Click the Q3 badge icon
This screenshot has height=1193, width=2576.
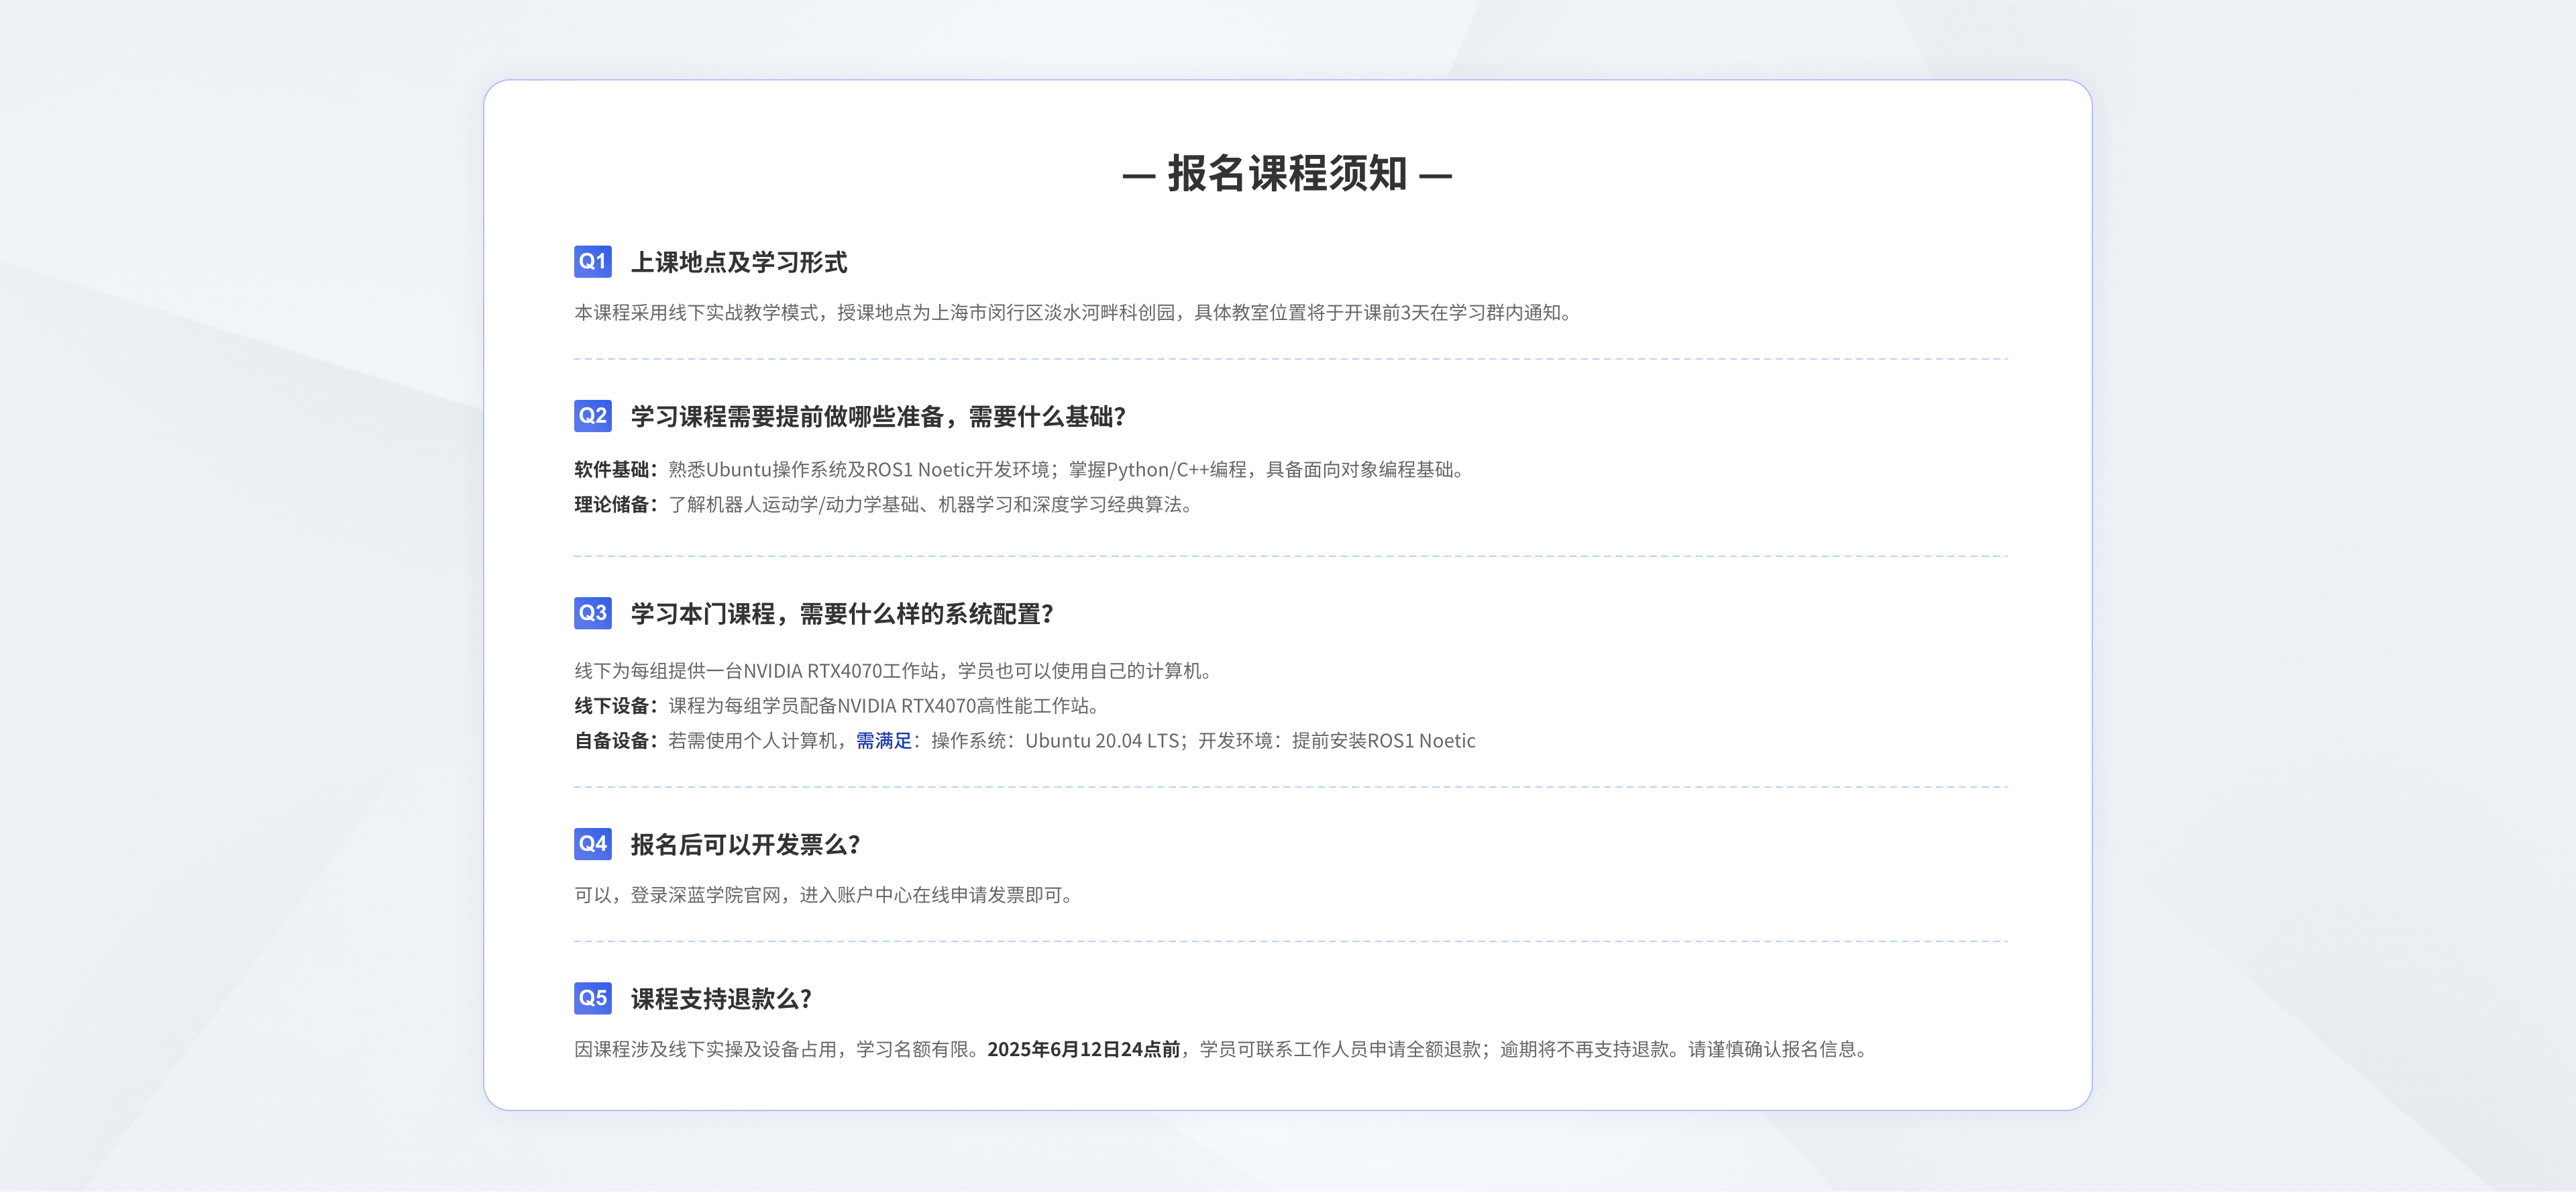pyautogui.click(x=593, y=612)
